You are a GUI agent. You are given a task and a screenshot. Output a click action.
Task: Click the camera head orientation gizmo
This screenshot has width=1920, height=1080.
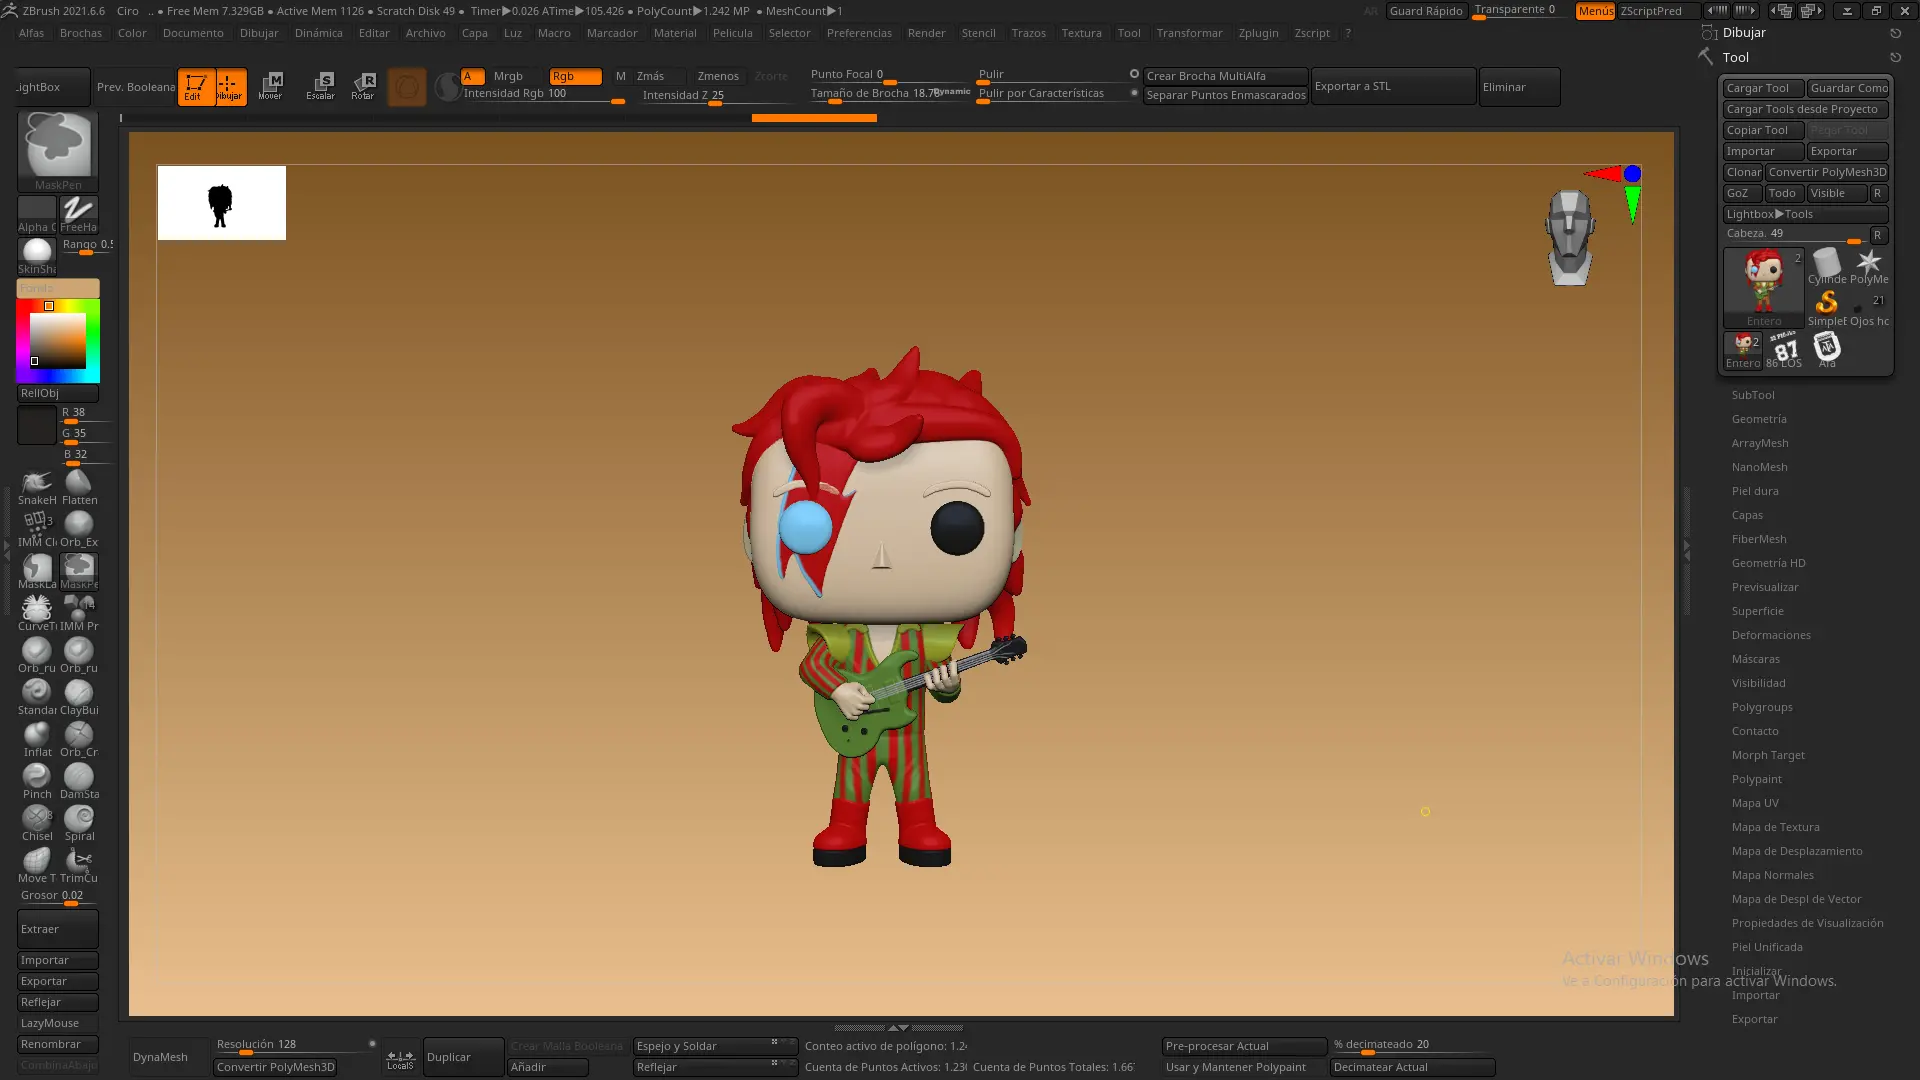pyautogui.click(x=1570, y=237)
